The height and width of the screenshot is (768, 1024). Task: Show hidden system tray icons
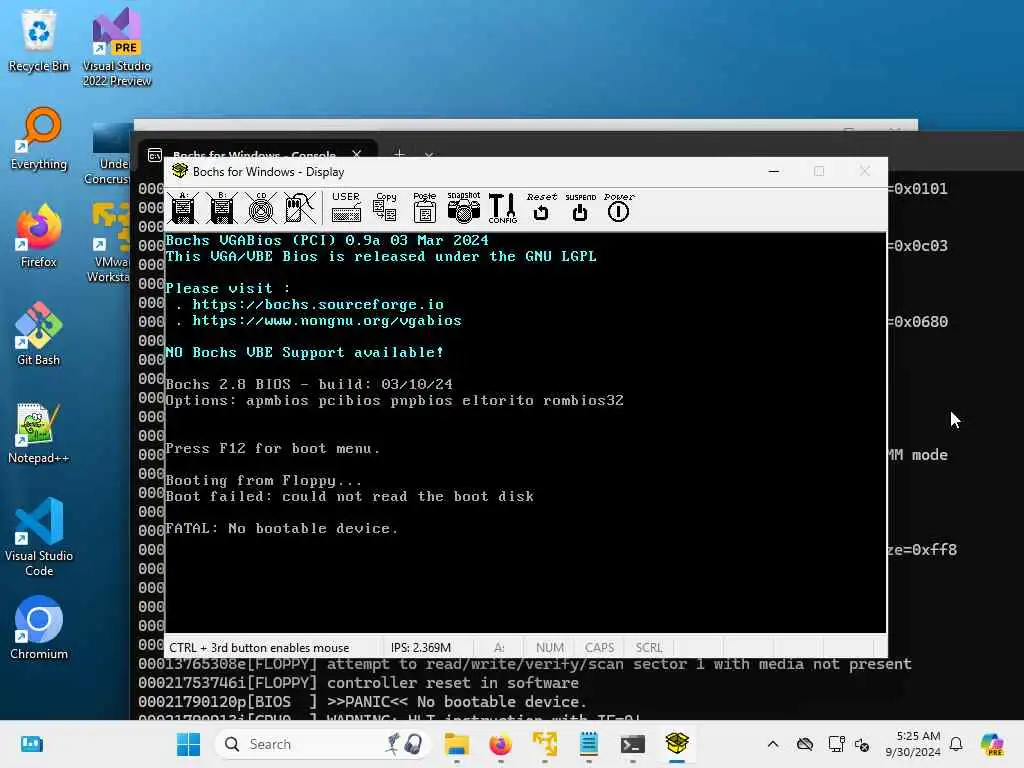point(773,744)
